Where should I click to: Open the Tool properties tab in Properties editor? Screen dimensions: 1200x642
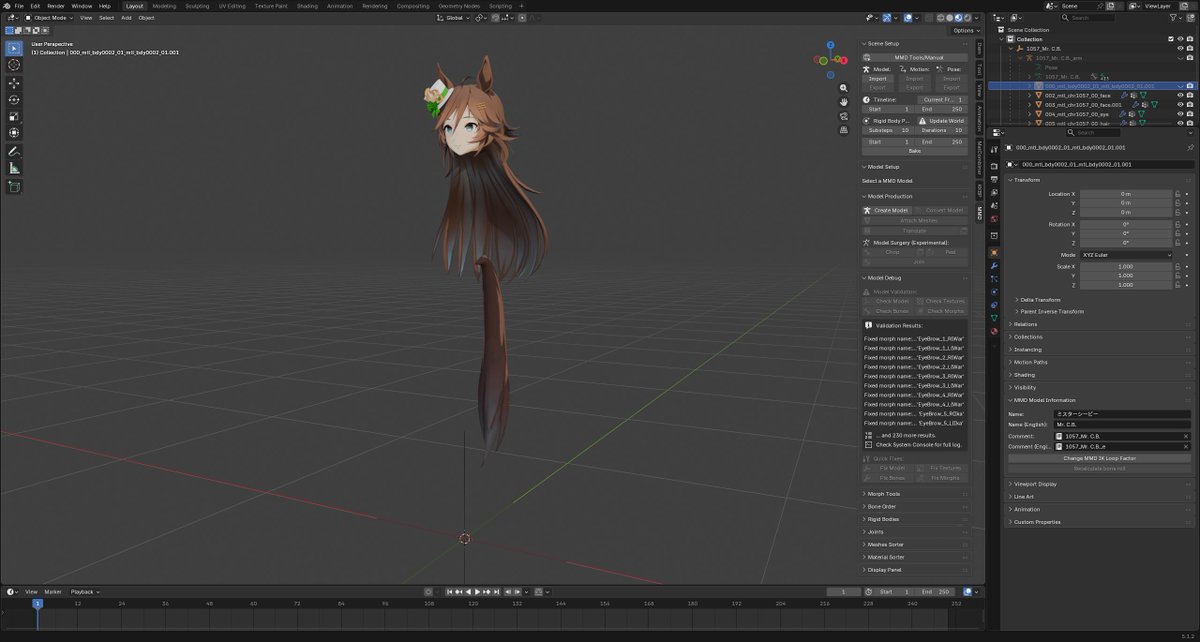click(x=994, y=149)
